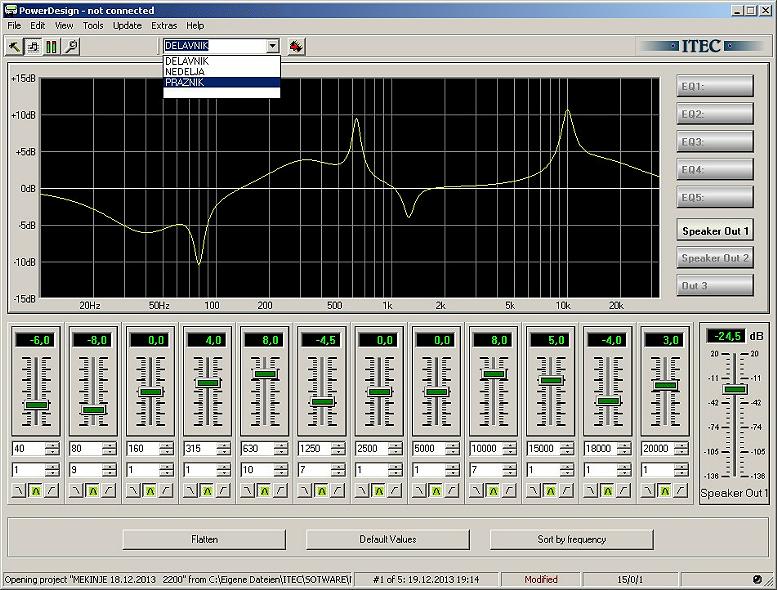Viewport: 777px width, 590px height.
Task: Click the hammer tool icon in the toolbar
Action: tap(14, 46)
